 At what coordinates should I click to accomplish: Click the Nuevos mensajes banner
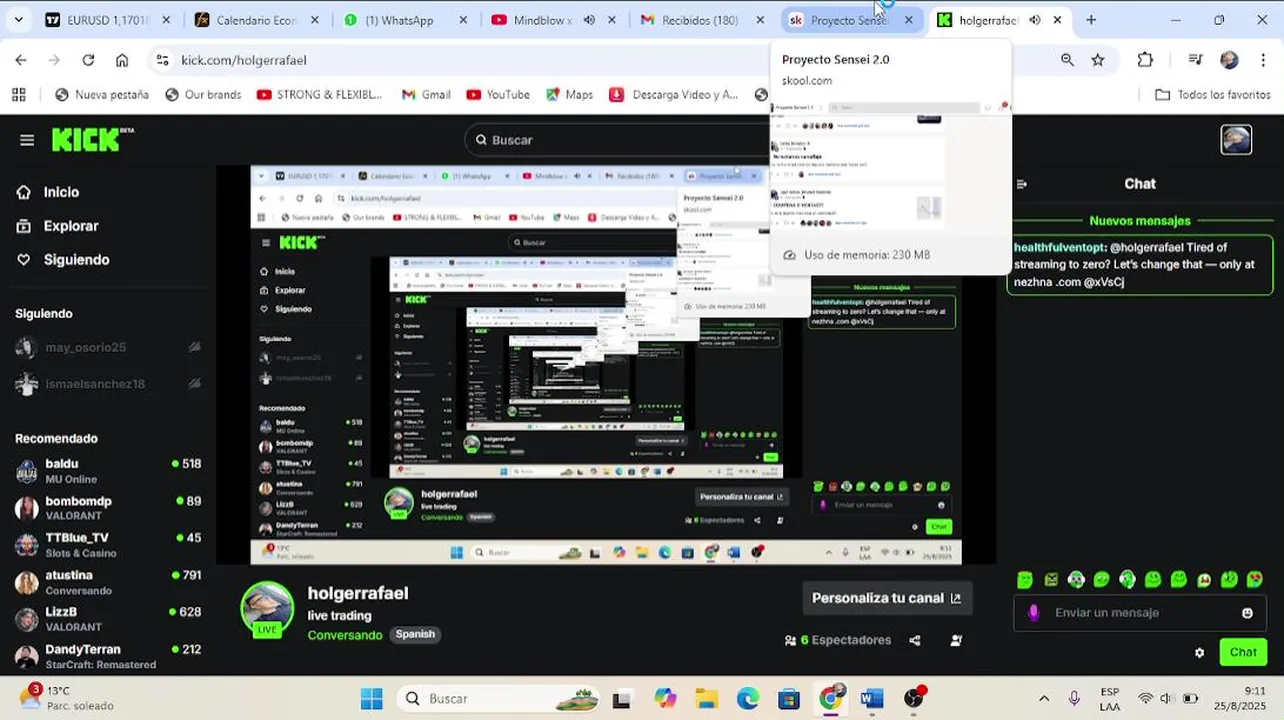tap(1140, 221)
